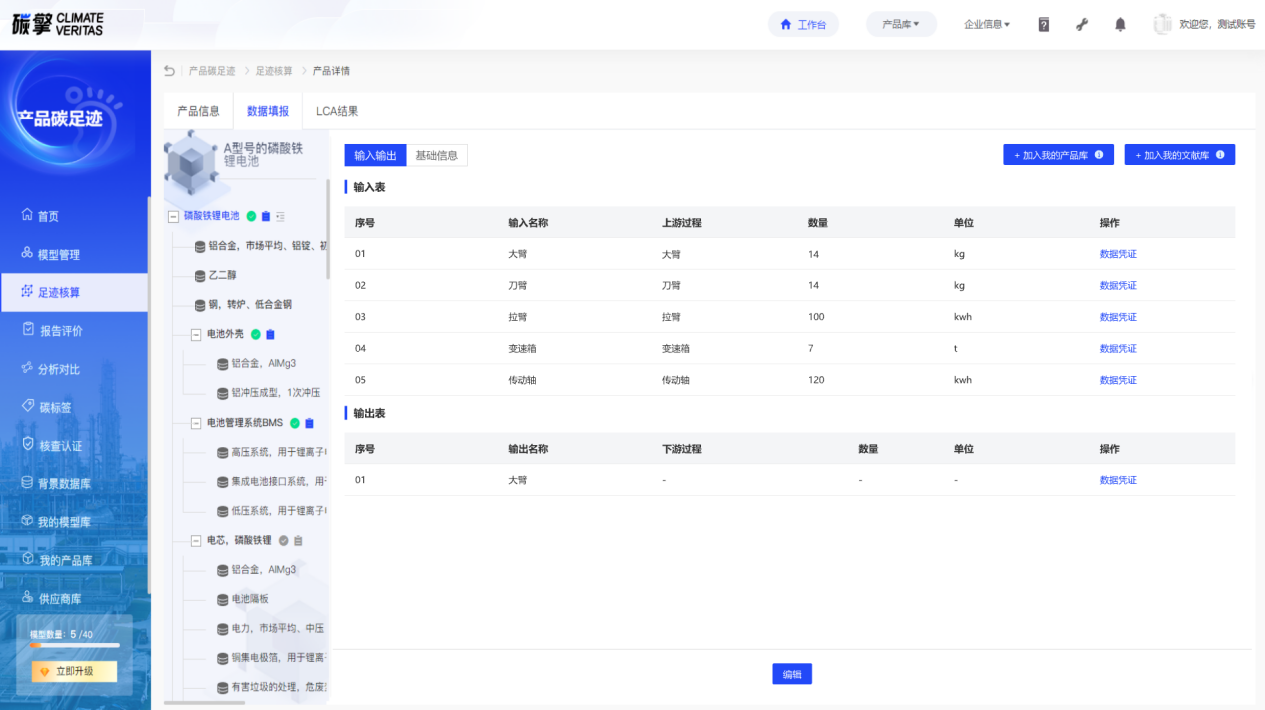
Task: Click the 模型数量 usage progress bar
Action: (75, 645)
